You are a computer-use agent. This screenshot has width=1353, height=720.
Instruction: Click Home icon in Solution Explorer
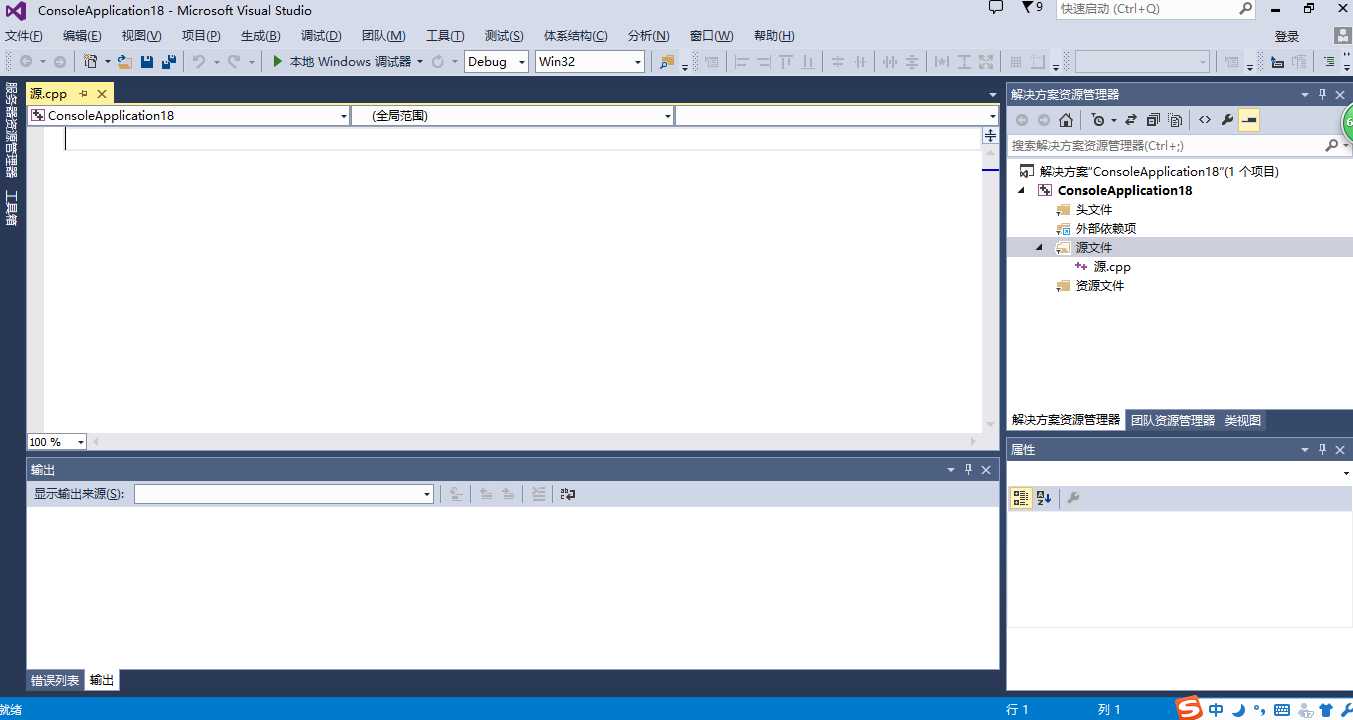[x=1066, y=120]
